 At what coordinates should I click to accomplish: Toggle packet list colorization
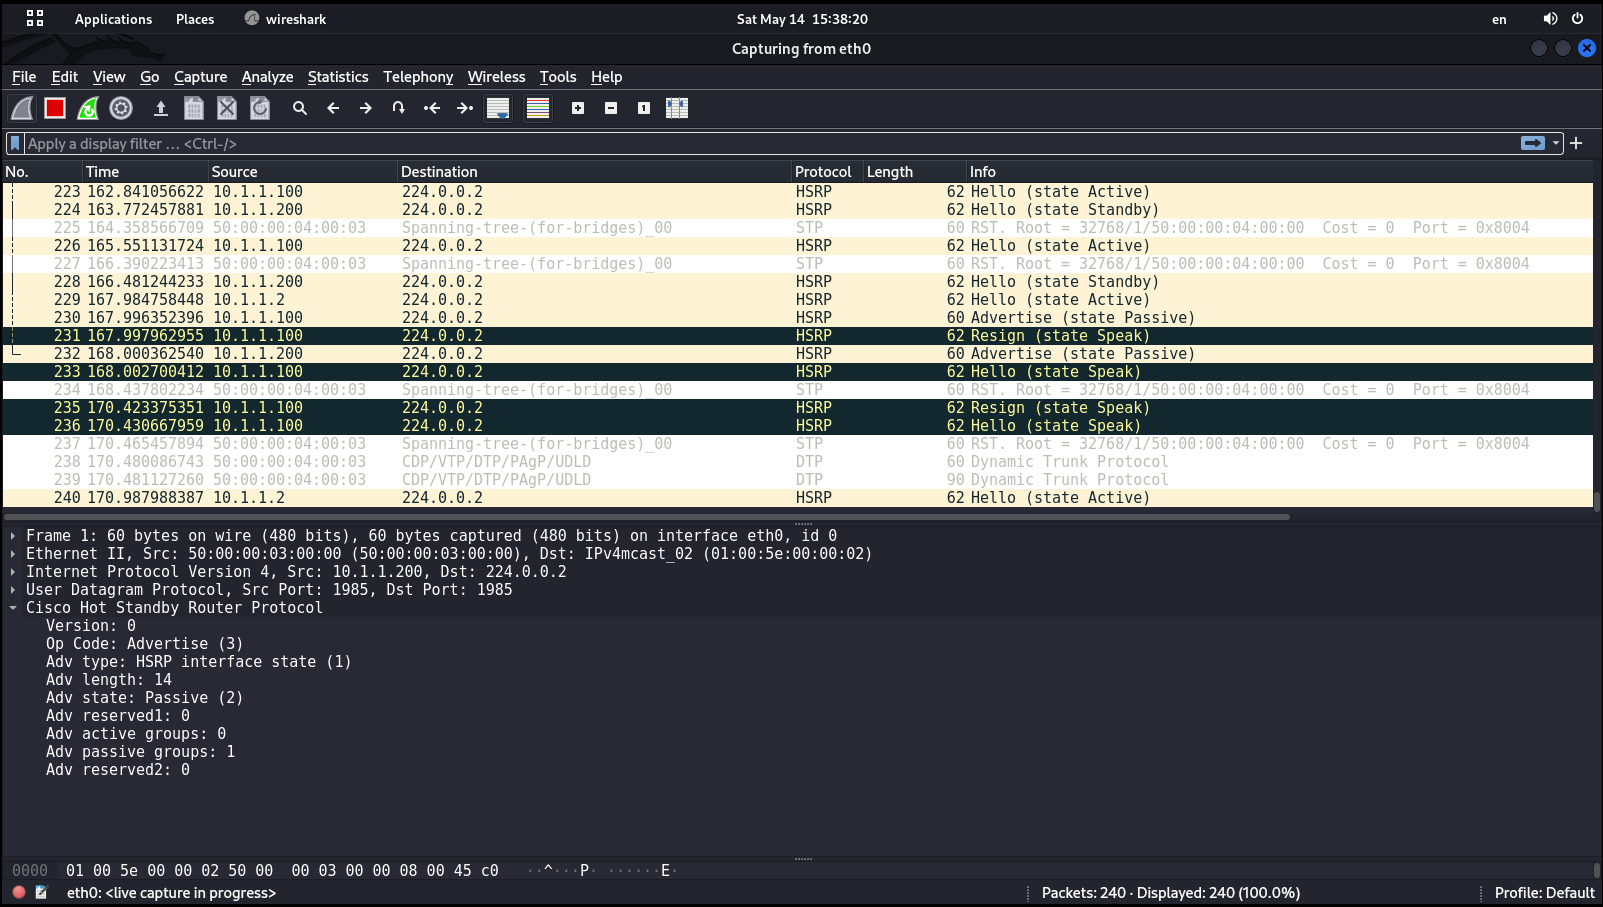(x=538, y=108)
